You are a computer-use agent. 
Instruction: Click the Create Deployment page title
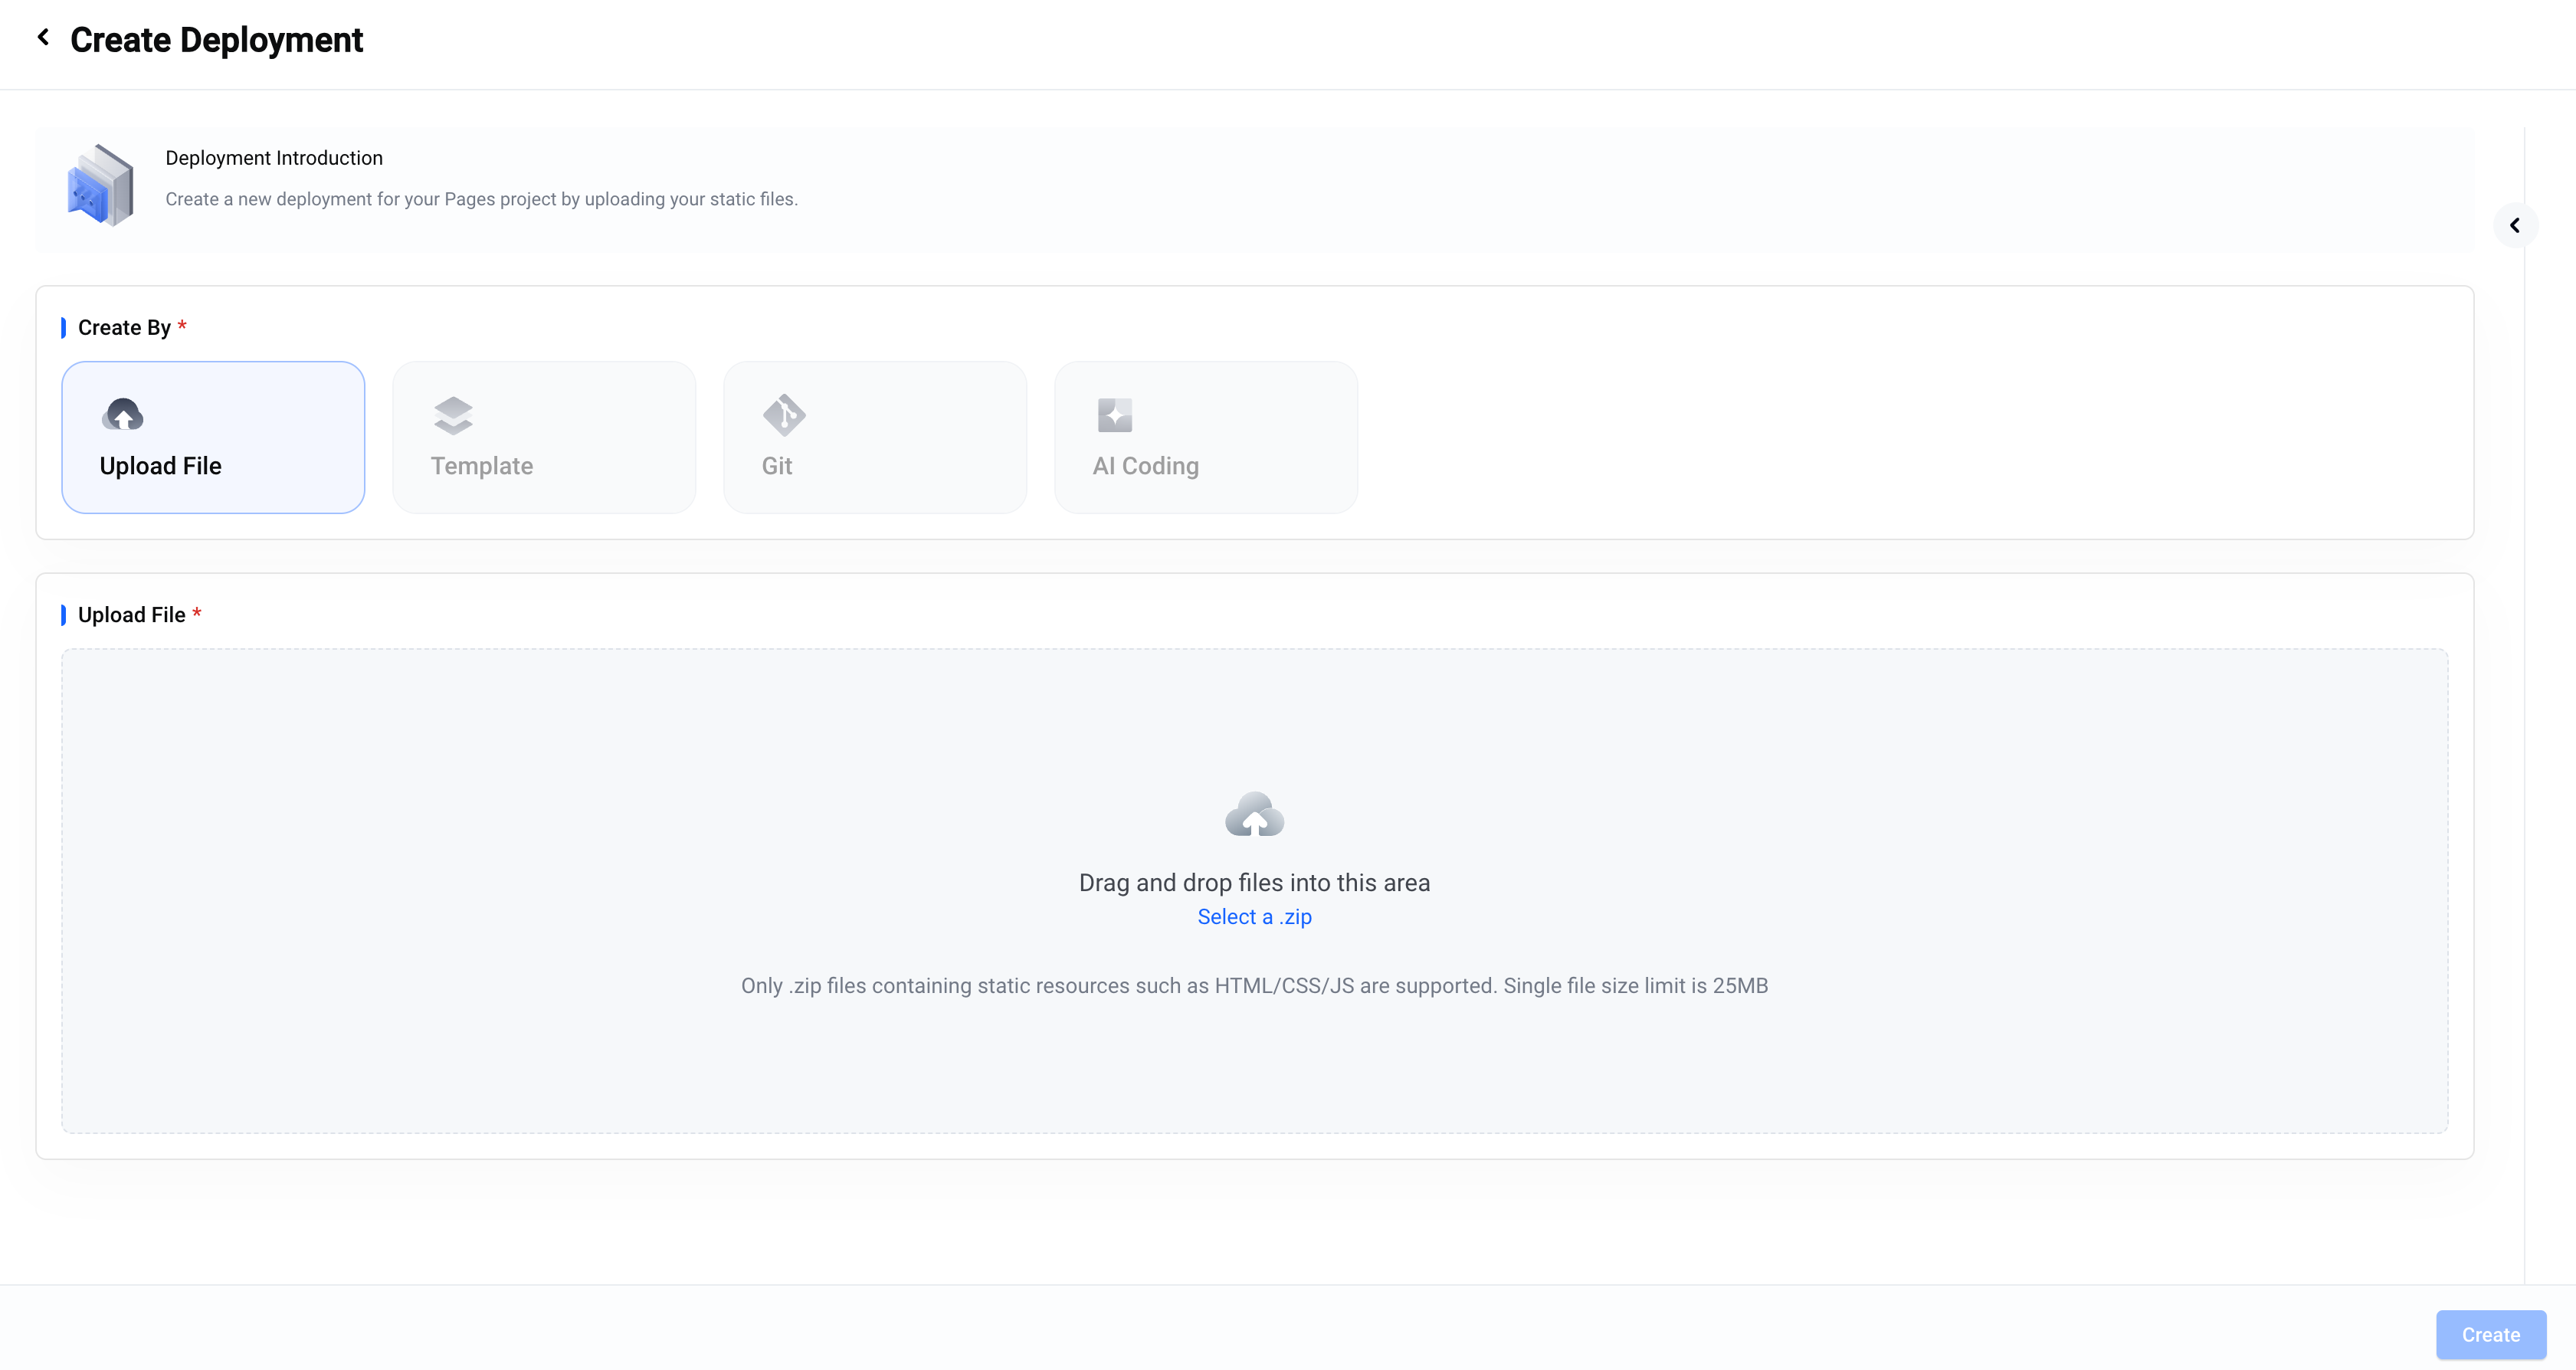(216, 40)
